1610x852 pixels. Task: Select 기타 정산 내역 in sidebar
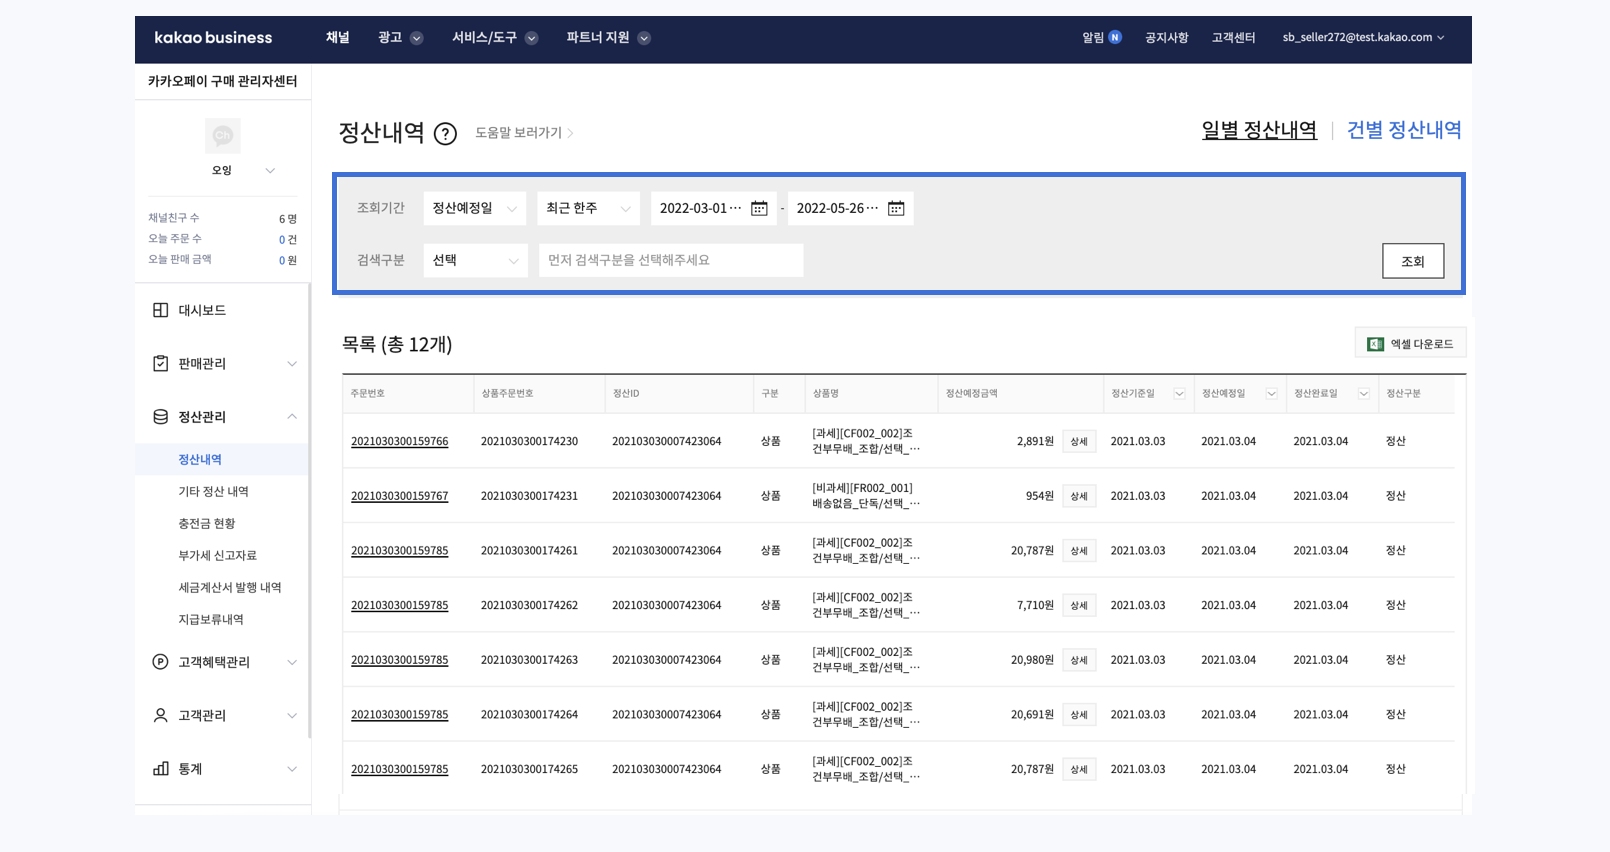pos(213,491)
